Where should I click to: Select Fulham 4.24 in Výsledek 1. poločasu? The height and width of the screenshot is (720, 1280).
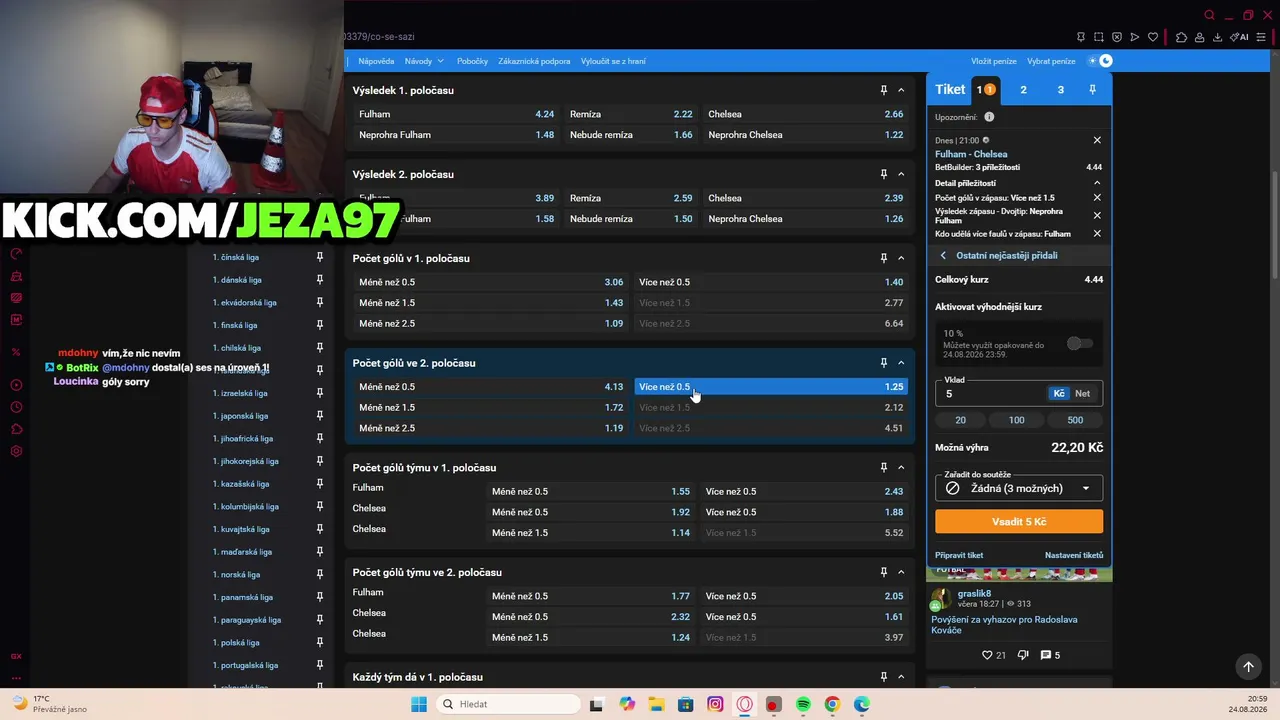pos(456,114)
